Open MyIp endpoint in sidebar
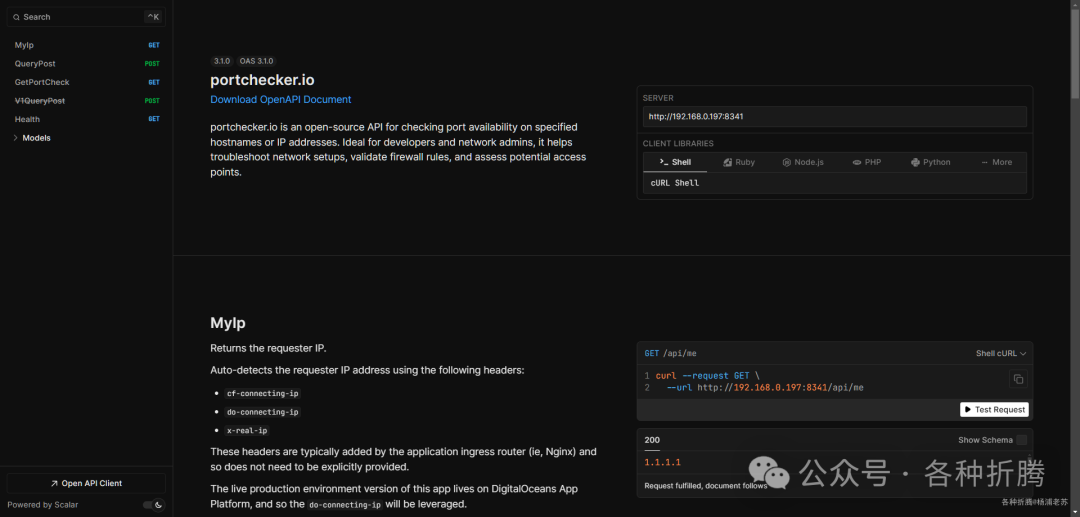The width and height of the screenshot is (1080, 517). [x=86, y=45]
